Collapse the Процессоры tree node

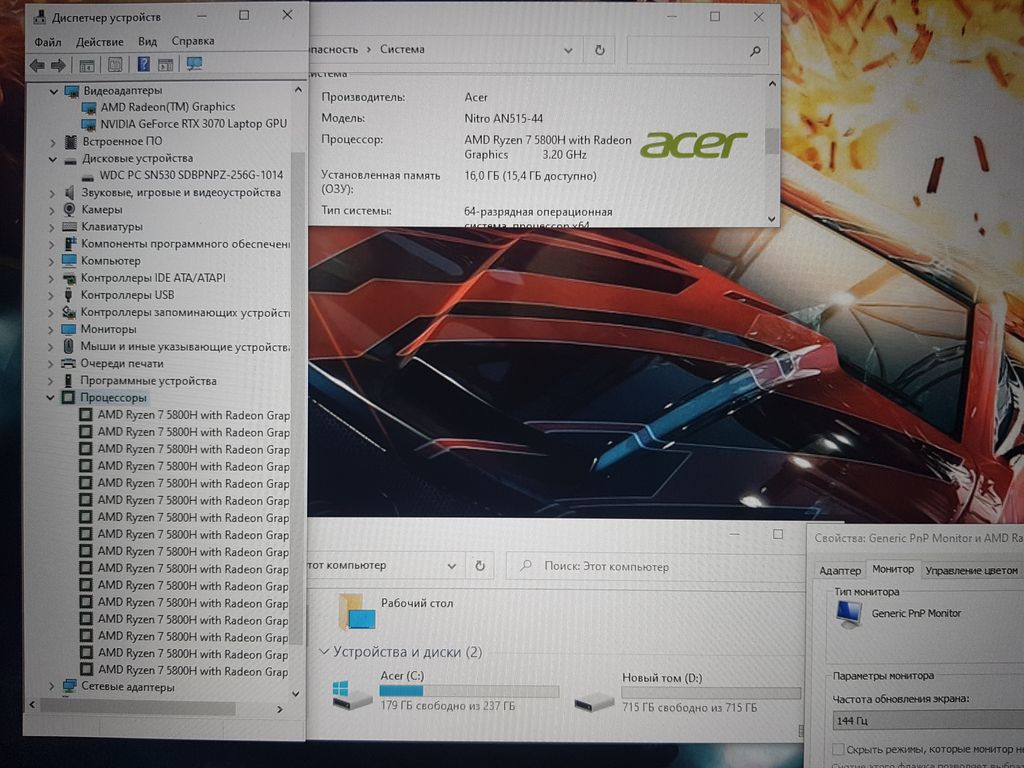click(x=52, y=398)
